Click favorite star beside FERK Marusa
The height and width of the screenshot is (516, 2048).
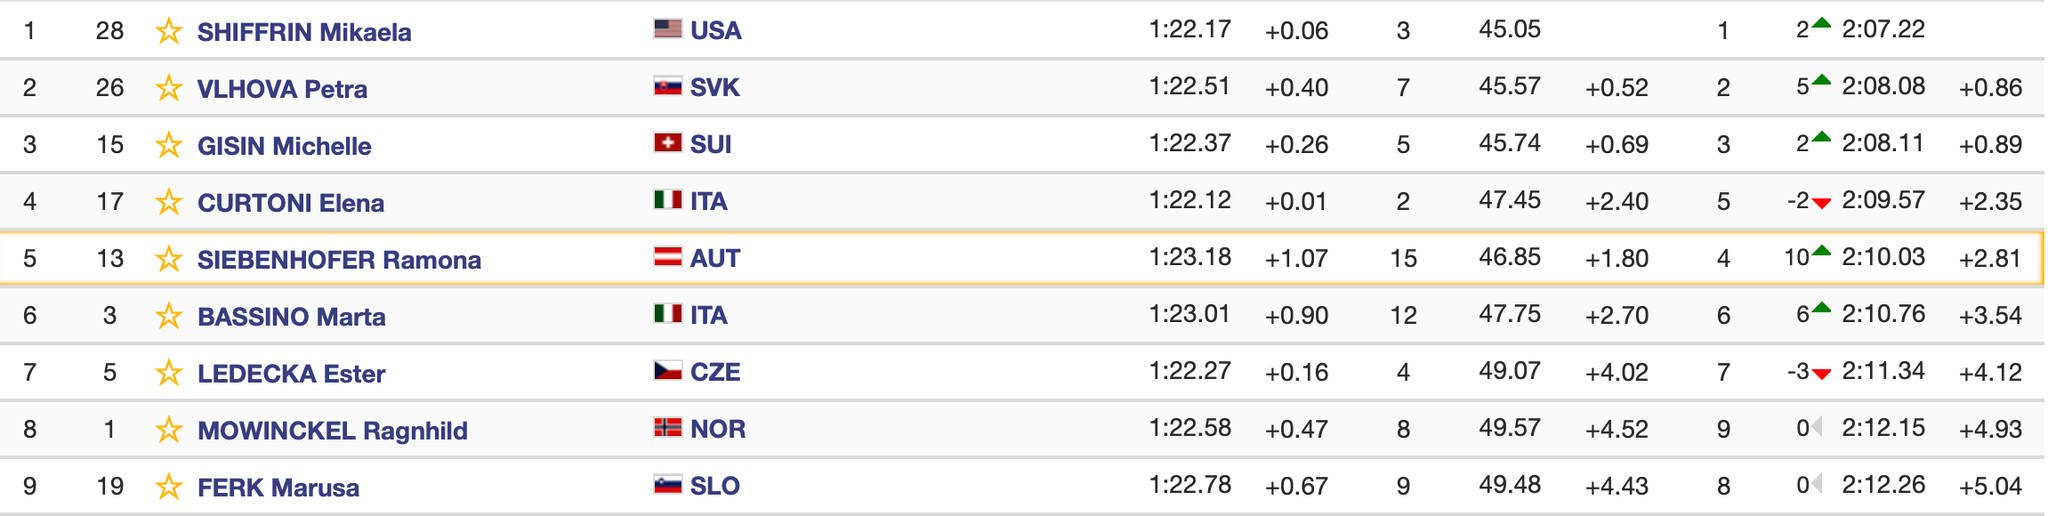coord(169,488)
